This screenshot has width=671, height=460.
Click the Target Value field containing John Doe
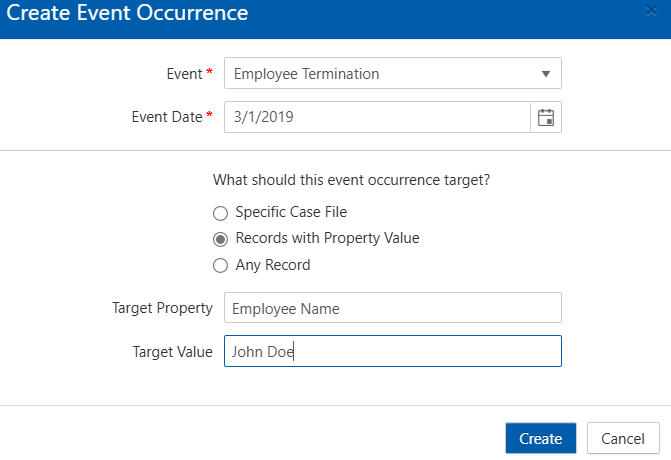(392, 351)
